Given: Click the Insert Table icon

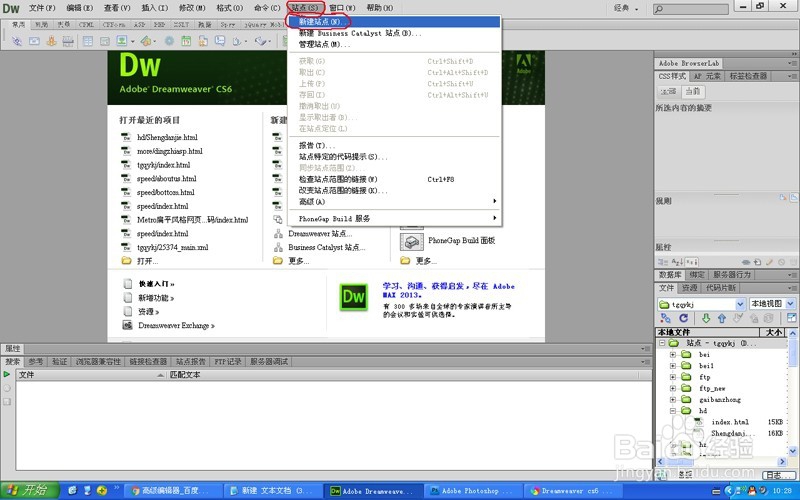Looking at the screenshot, I should tap(88, 41).
